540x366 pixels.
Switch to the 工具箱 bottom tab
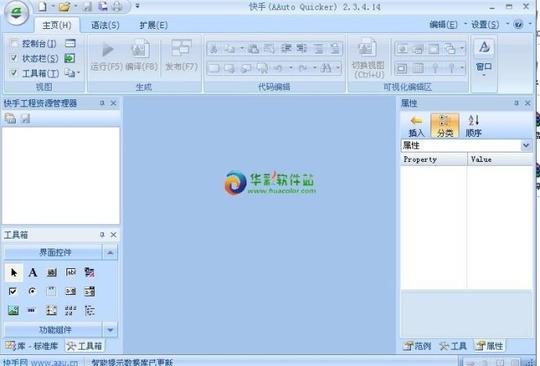click(x=84, y=346)
